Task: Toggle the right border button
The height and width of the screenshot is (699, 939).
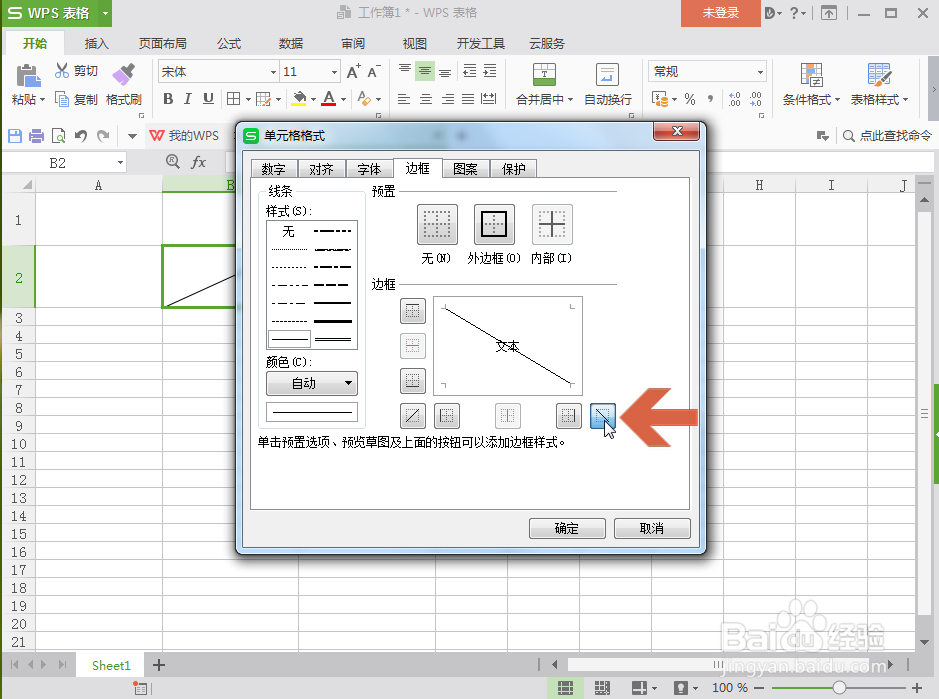Action: (x=568, y=416)
